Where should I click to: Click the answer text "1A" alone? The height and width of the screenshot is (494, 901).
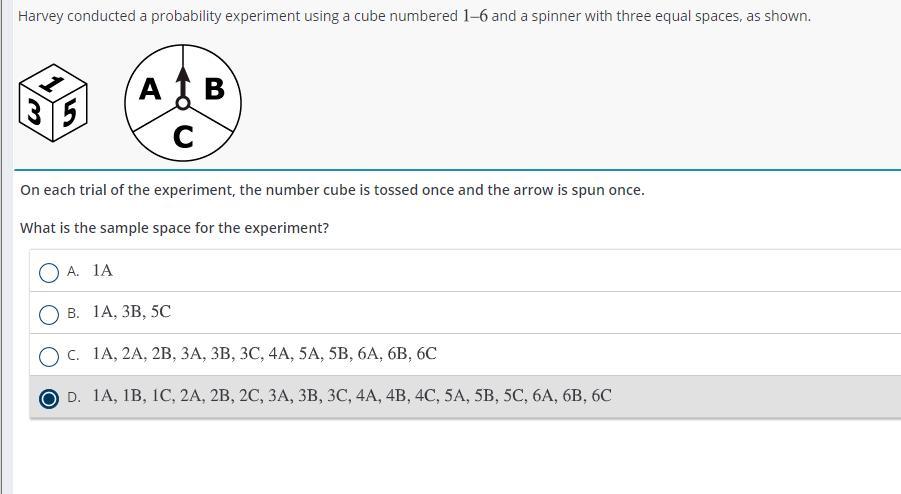click(x=102, y=270)
